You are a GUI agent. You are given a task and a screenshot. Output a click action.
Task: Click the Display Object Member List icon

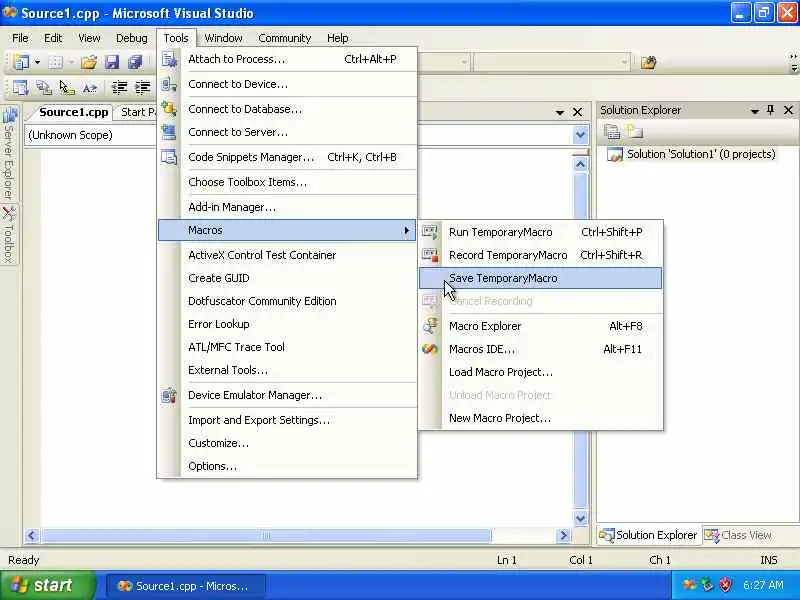(x=20, y=88)
